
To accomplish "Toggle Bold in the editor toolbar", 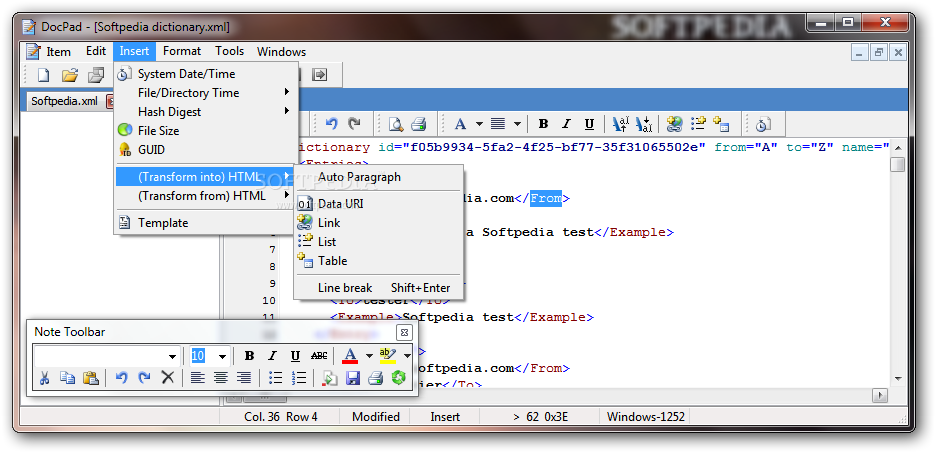I will [543, 124].
